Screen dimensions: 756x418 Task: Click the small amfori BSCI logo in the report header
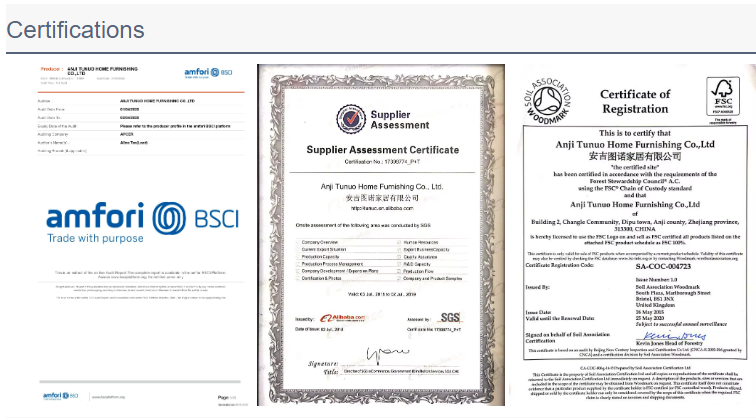pyautogui.click(x=208, y=73)
